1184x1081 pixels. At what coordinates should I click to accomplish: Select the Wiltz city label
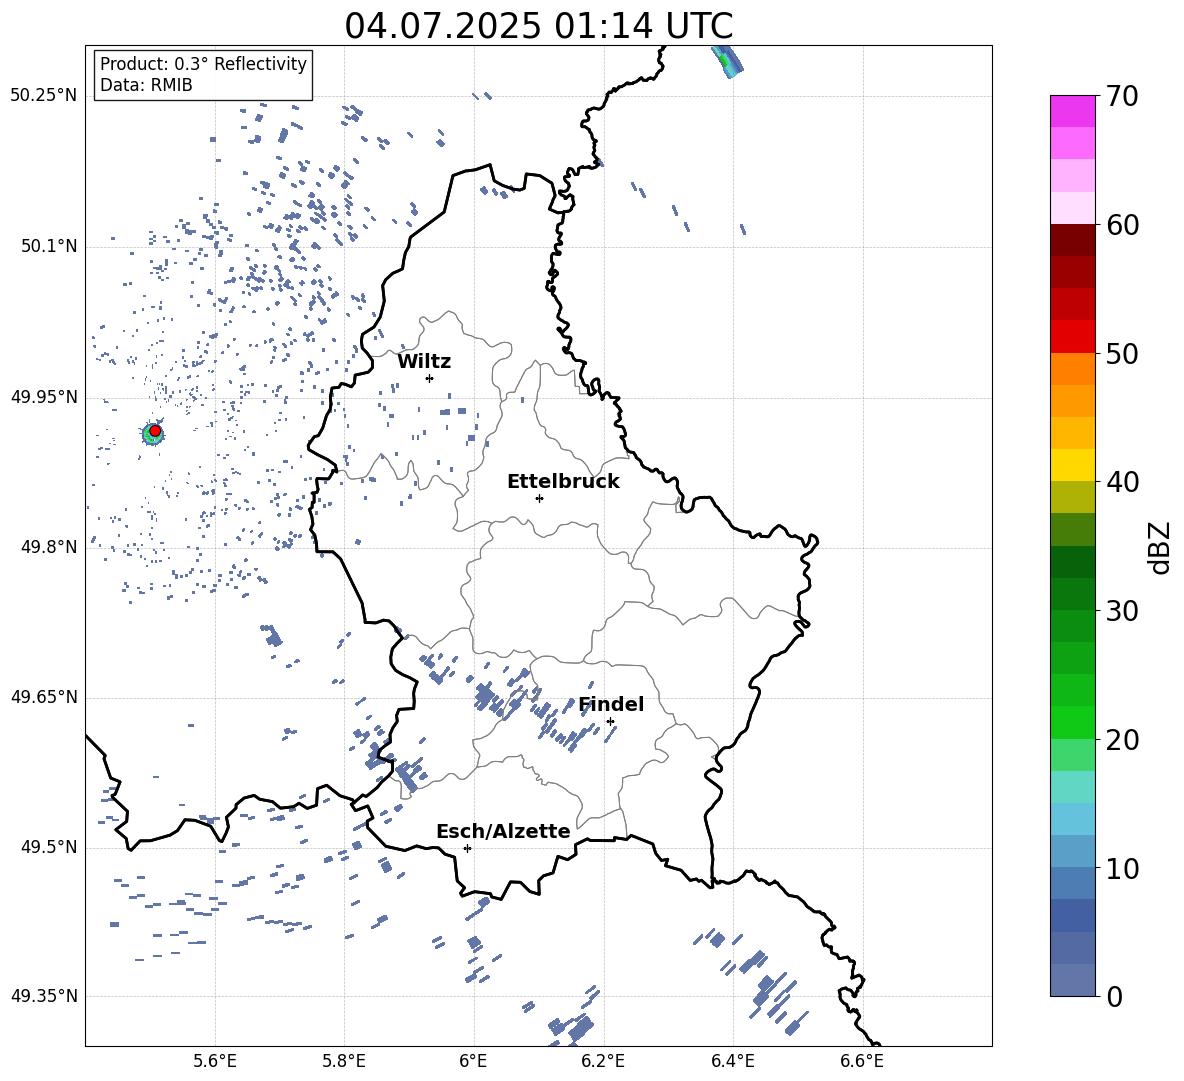click(x=424, y=362)
